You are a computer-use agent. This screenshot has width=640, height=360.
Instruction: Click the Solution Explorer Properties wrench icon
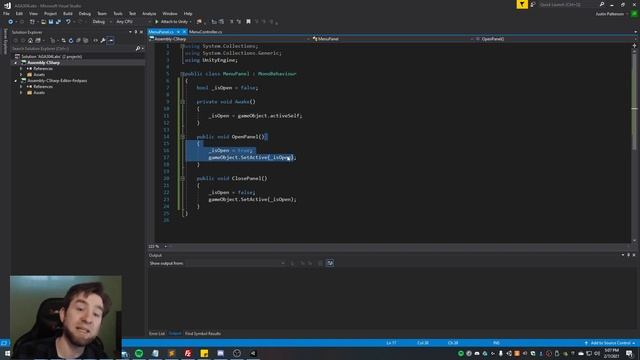pyautogui.click(x=103, y=40)
